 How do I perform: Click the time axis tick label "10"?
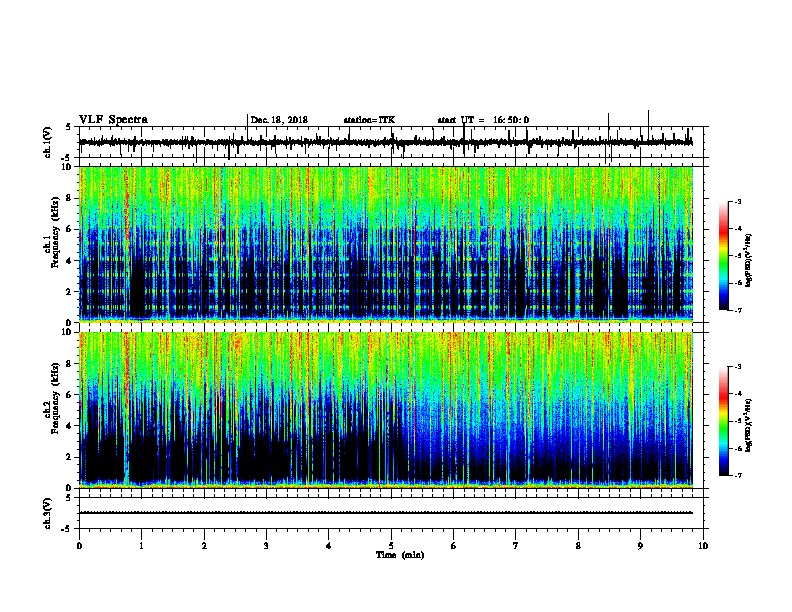[x=703, y=546]
